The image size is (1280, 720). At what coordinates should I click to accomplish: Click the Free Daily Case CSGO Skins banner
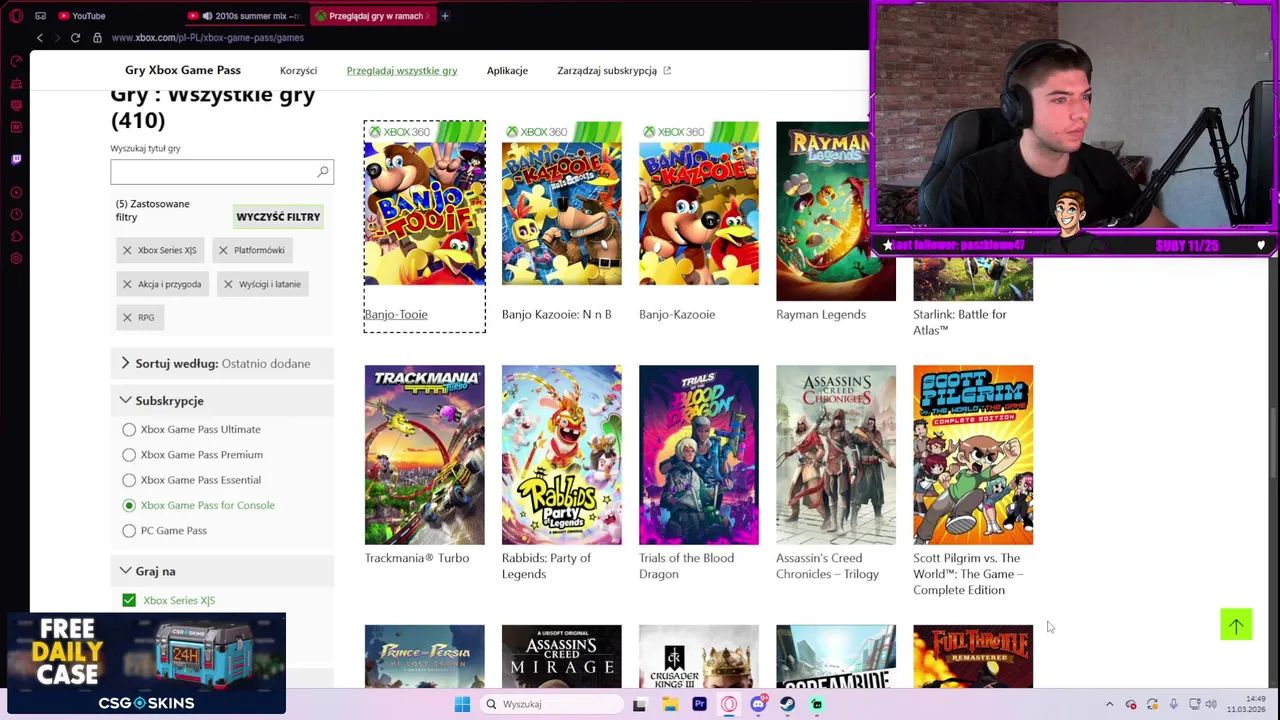146,664
